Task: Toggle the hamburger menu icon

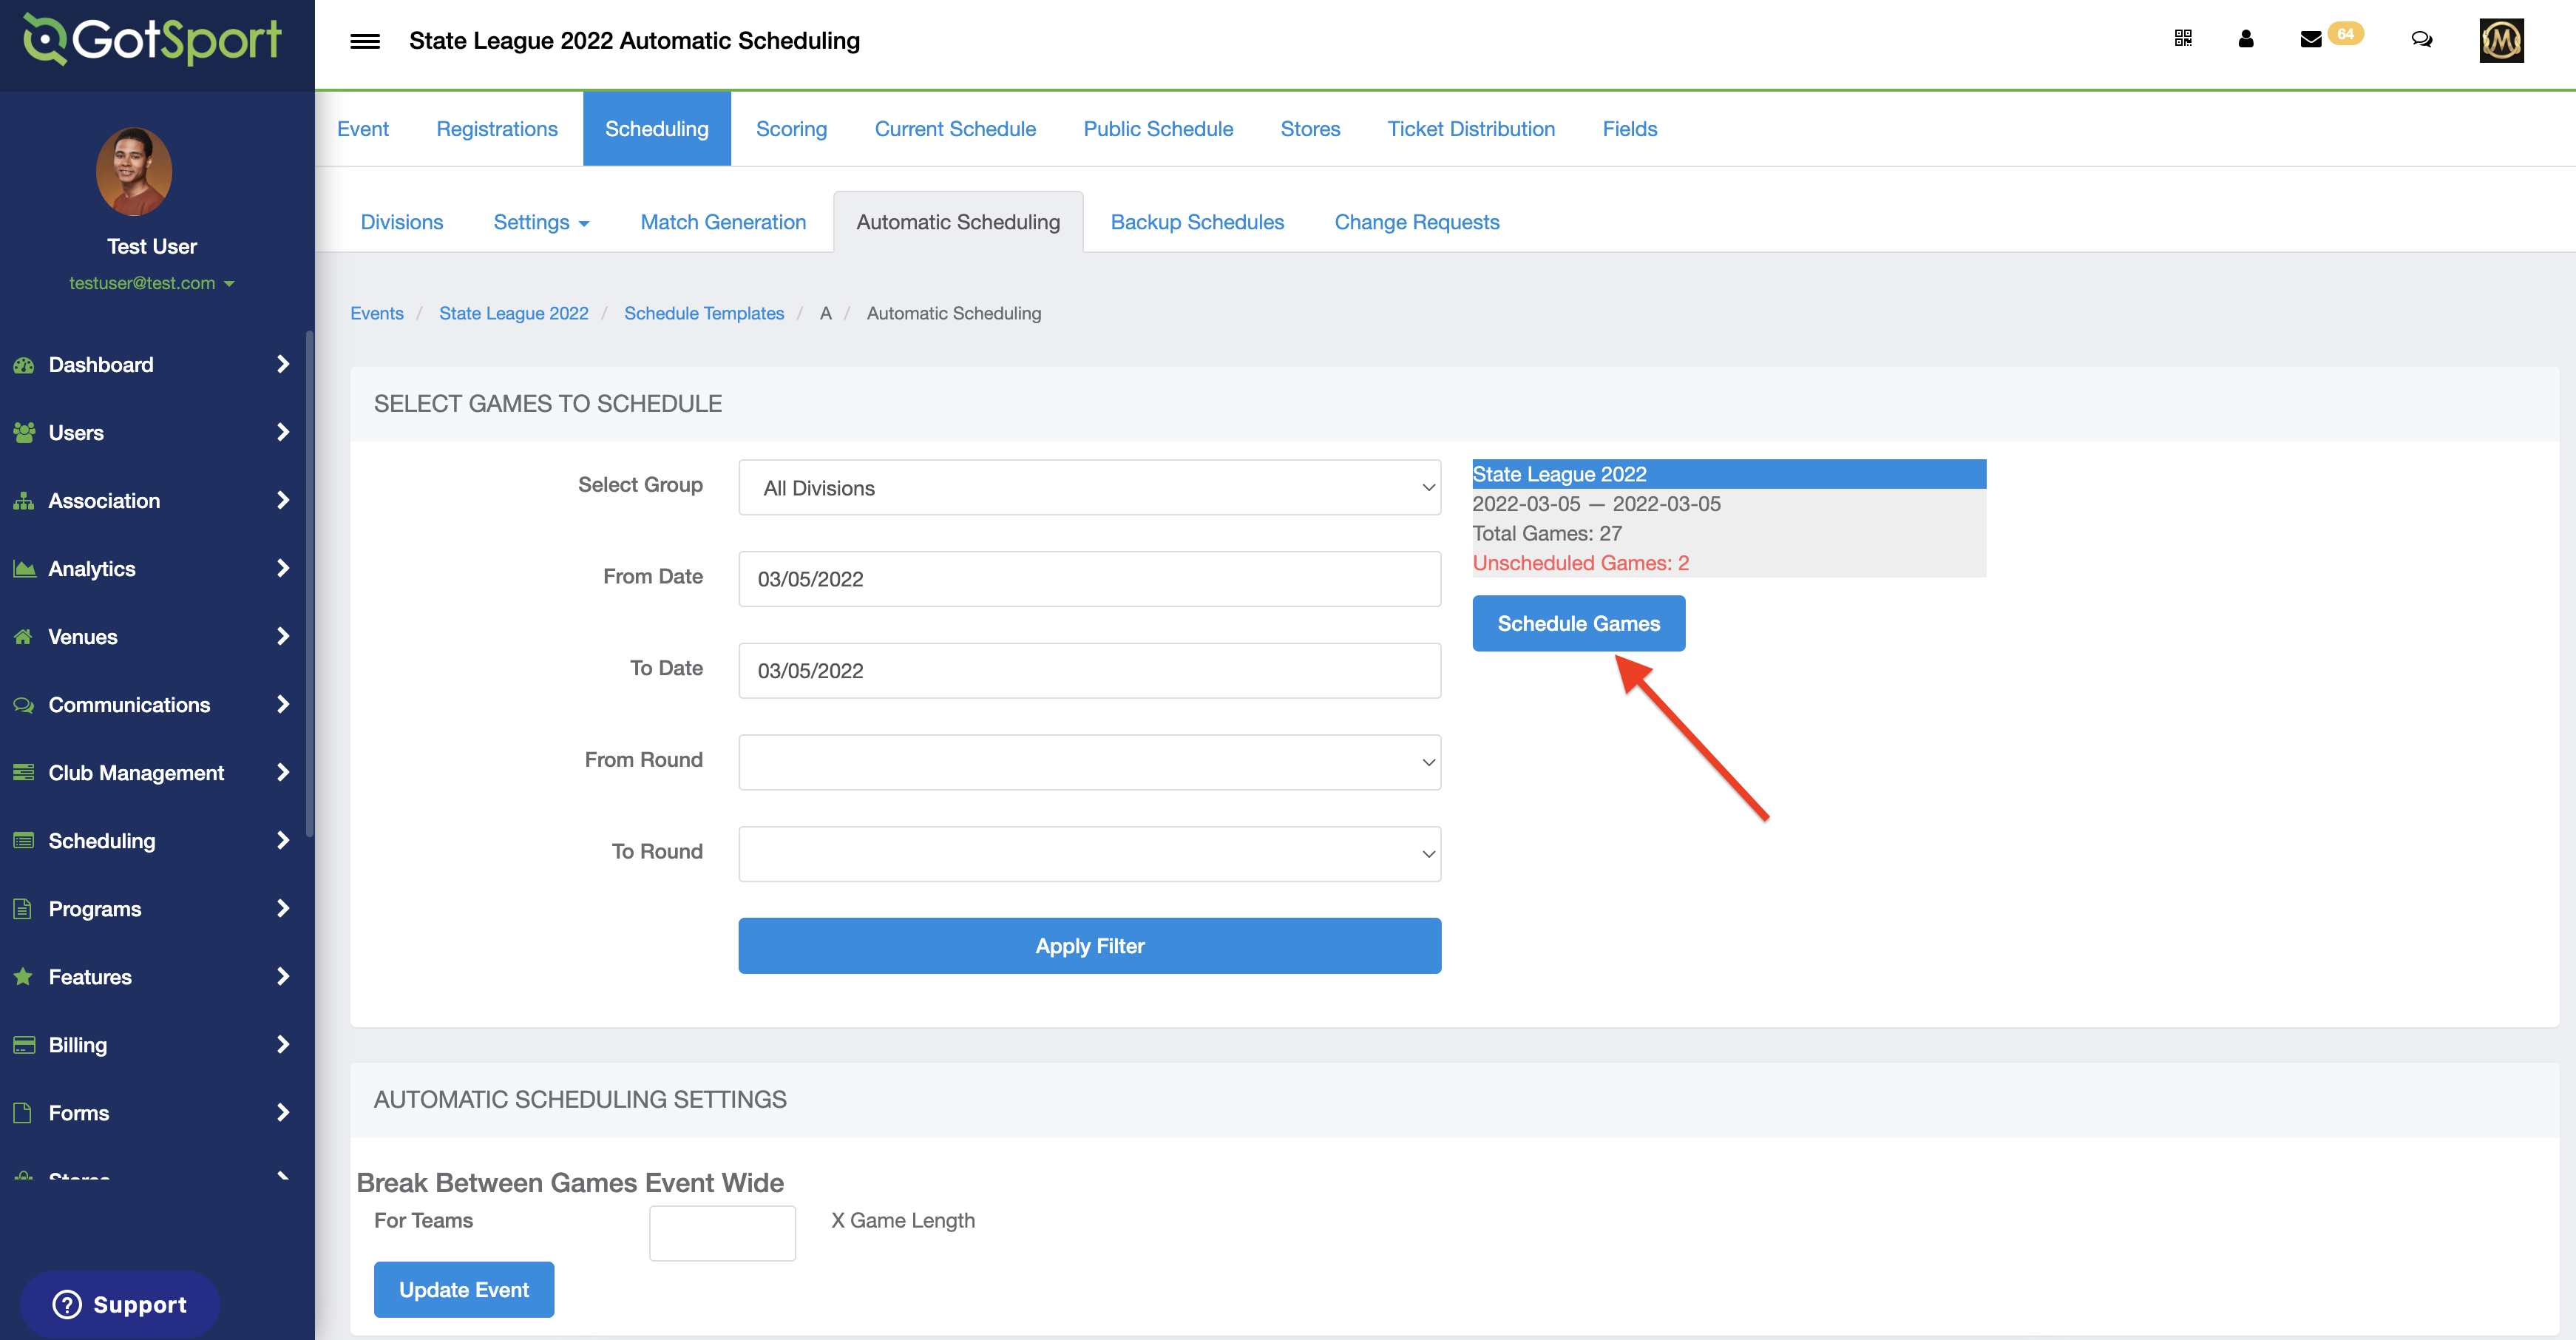Action: point(365,41)
